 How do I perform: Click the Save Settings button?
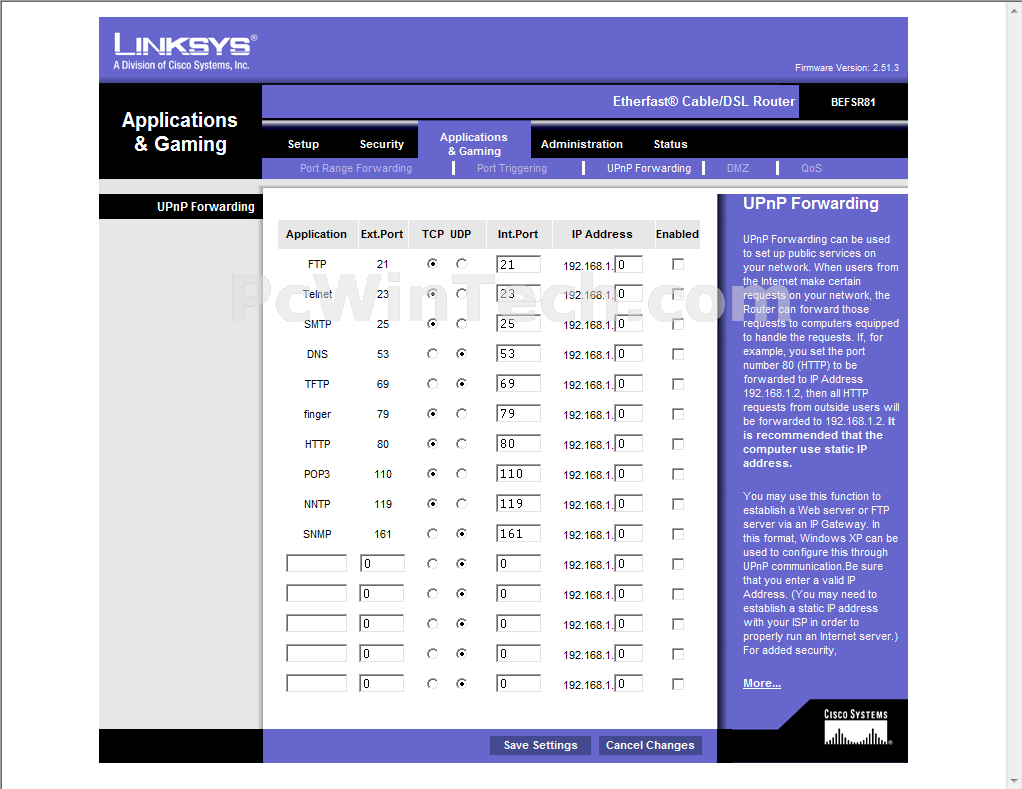[540, 745]
